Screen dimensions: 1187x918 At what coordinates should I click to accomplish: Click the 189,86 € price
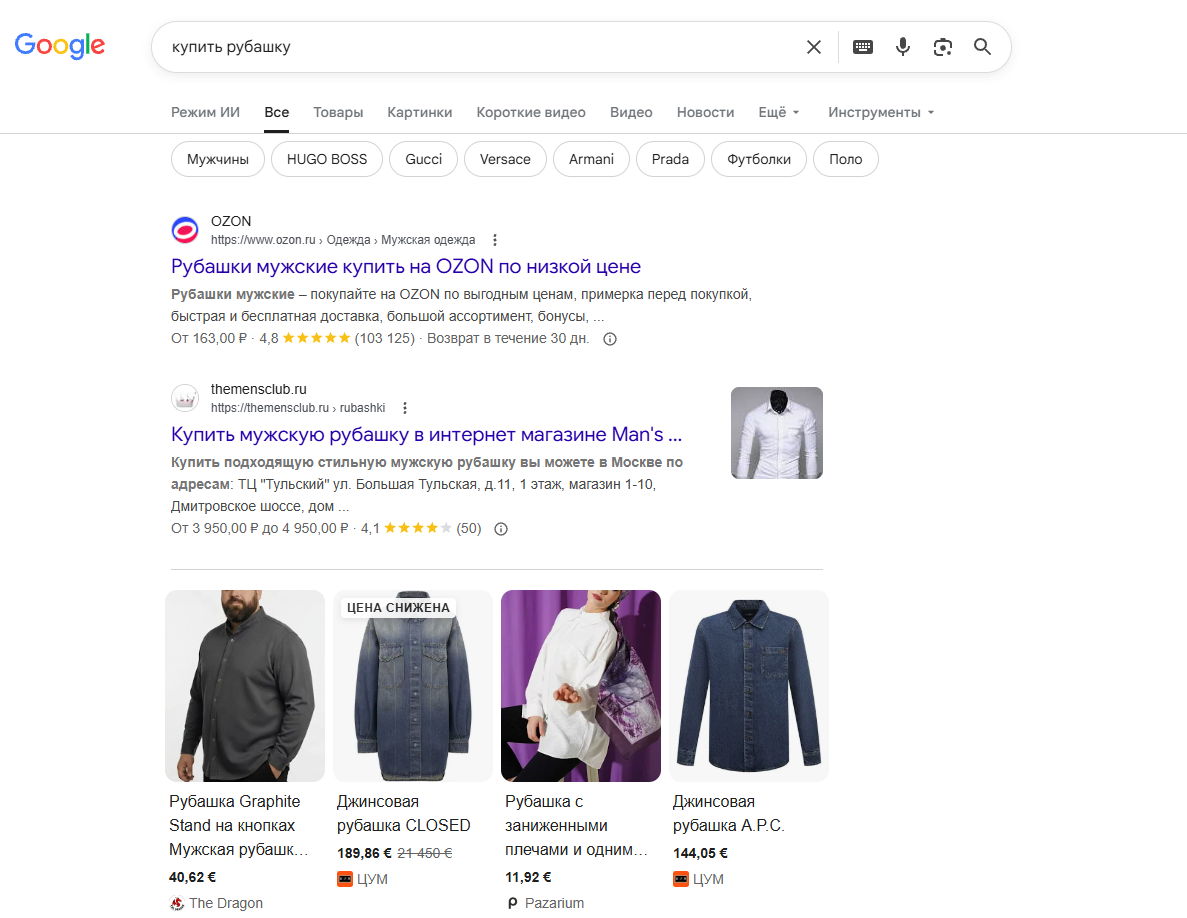coord(364,853)
